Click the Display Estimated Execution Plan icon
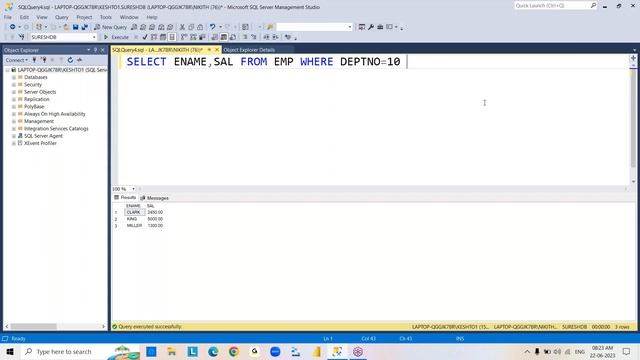 154,37
